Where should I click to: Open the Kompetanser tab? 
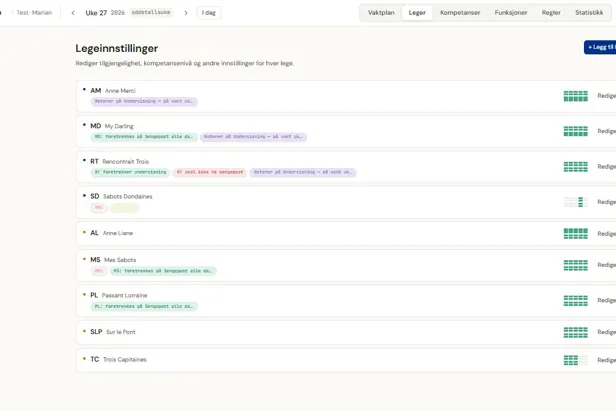[x=460, y=13]
